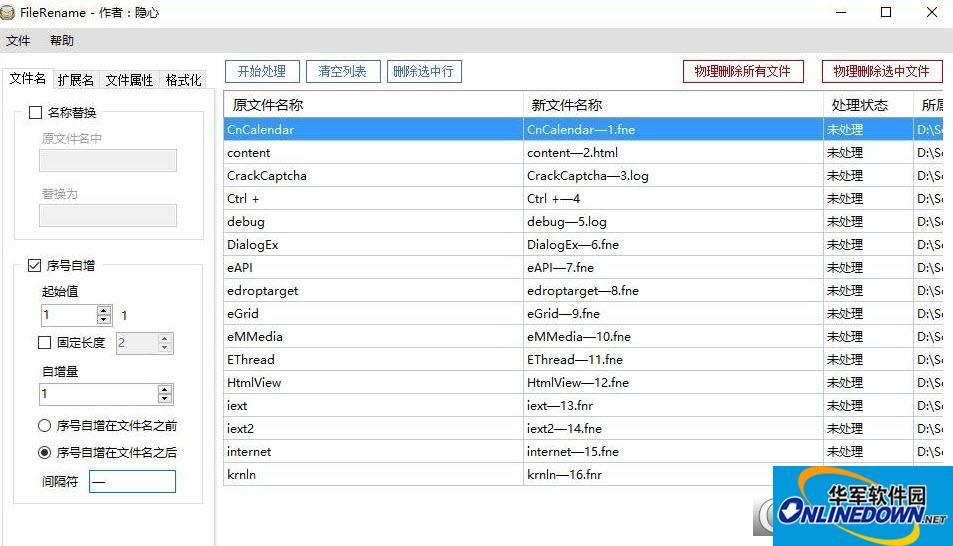Select the CrackCaptcha row

click(x=583, y=176)
